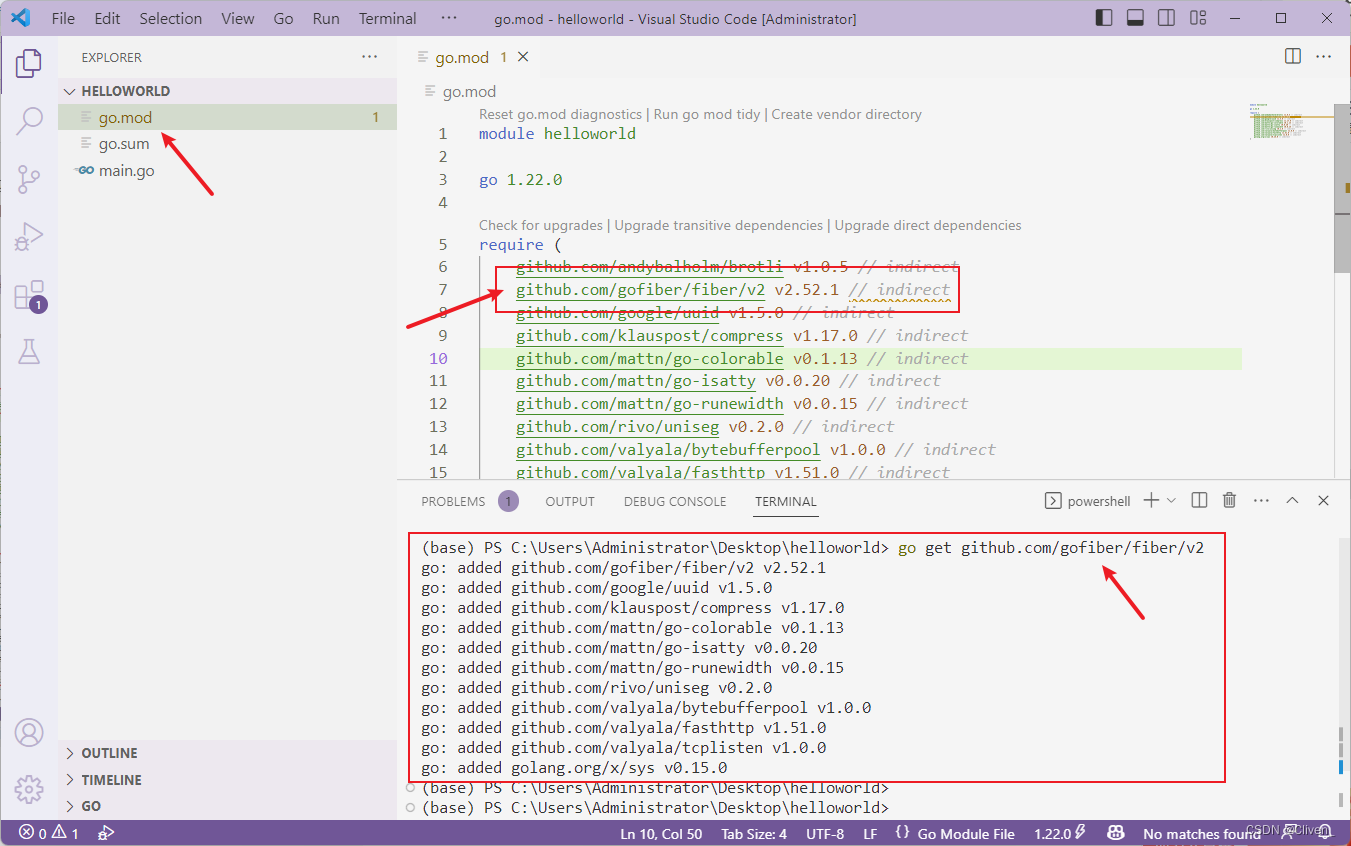Open the Search view in the activity bar
Viewport: 1351px width, 846px height.
[29, 122]
